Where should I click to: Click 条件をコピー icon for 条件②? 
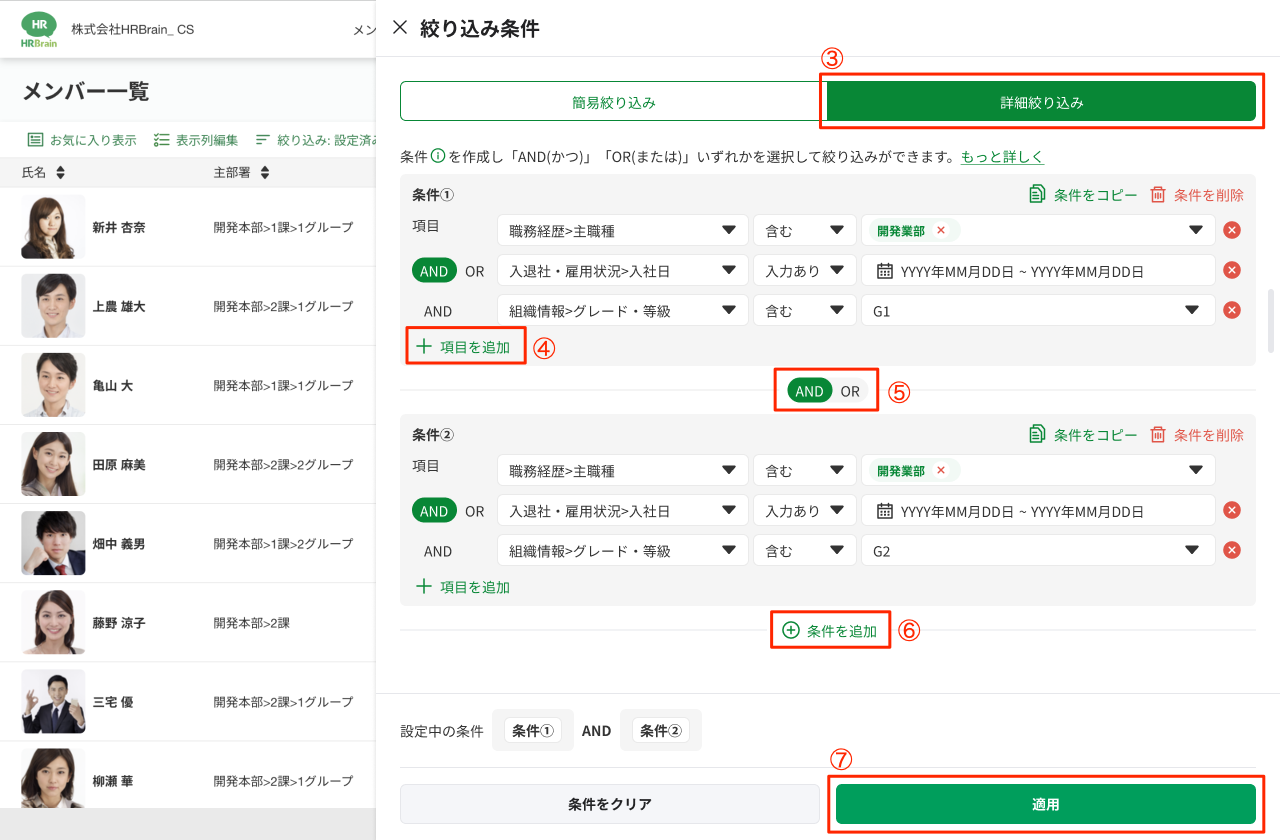(1037, 435)
